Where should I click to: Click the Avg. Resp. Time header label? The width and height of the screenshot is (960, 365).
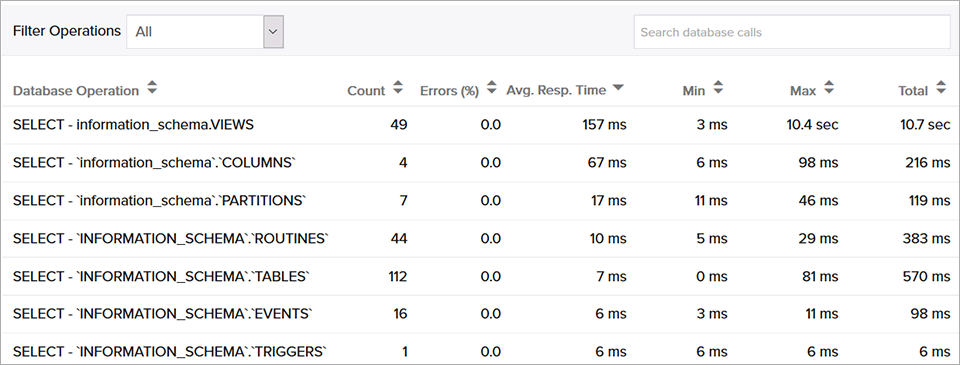556,90
